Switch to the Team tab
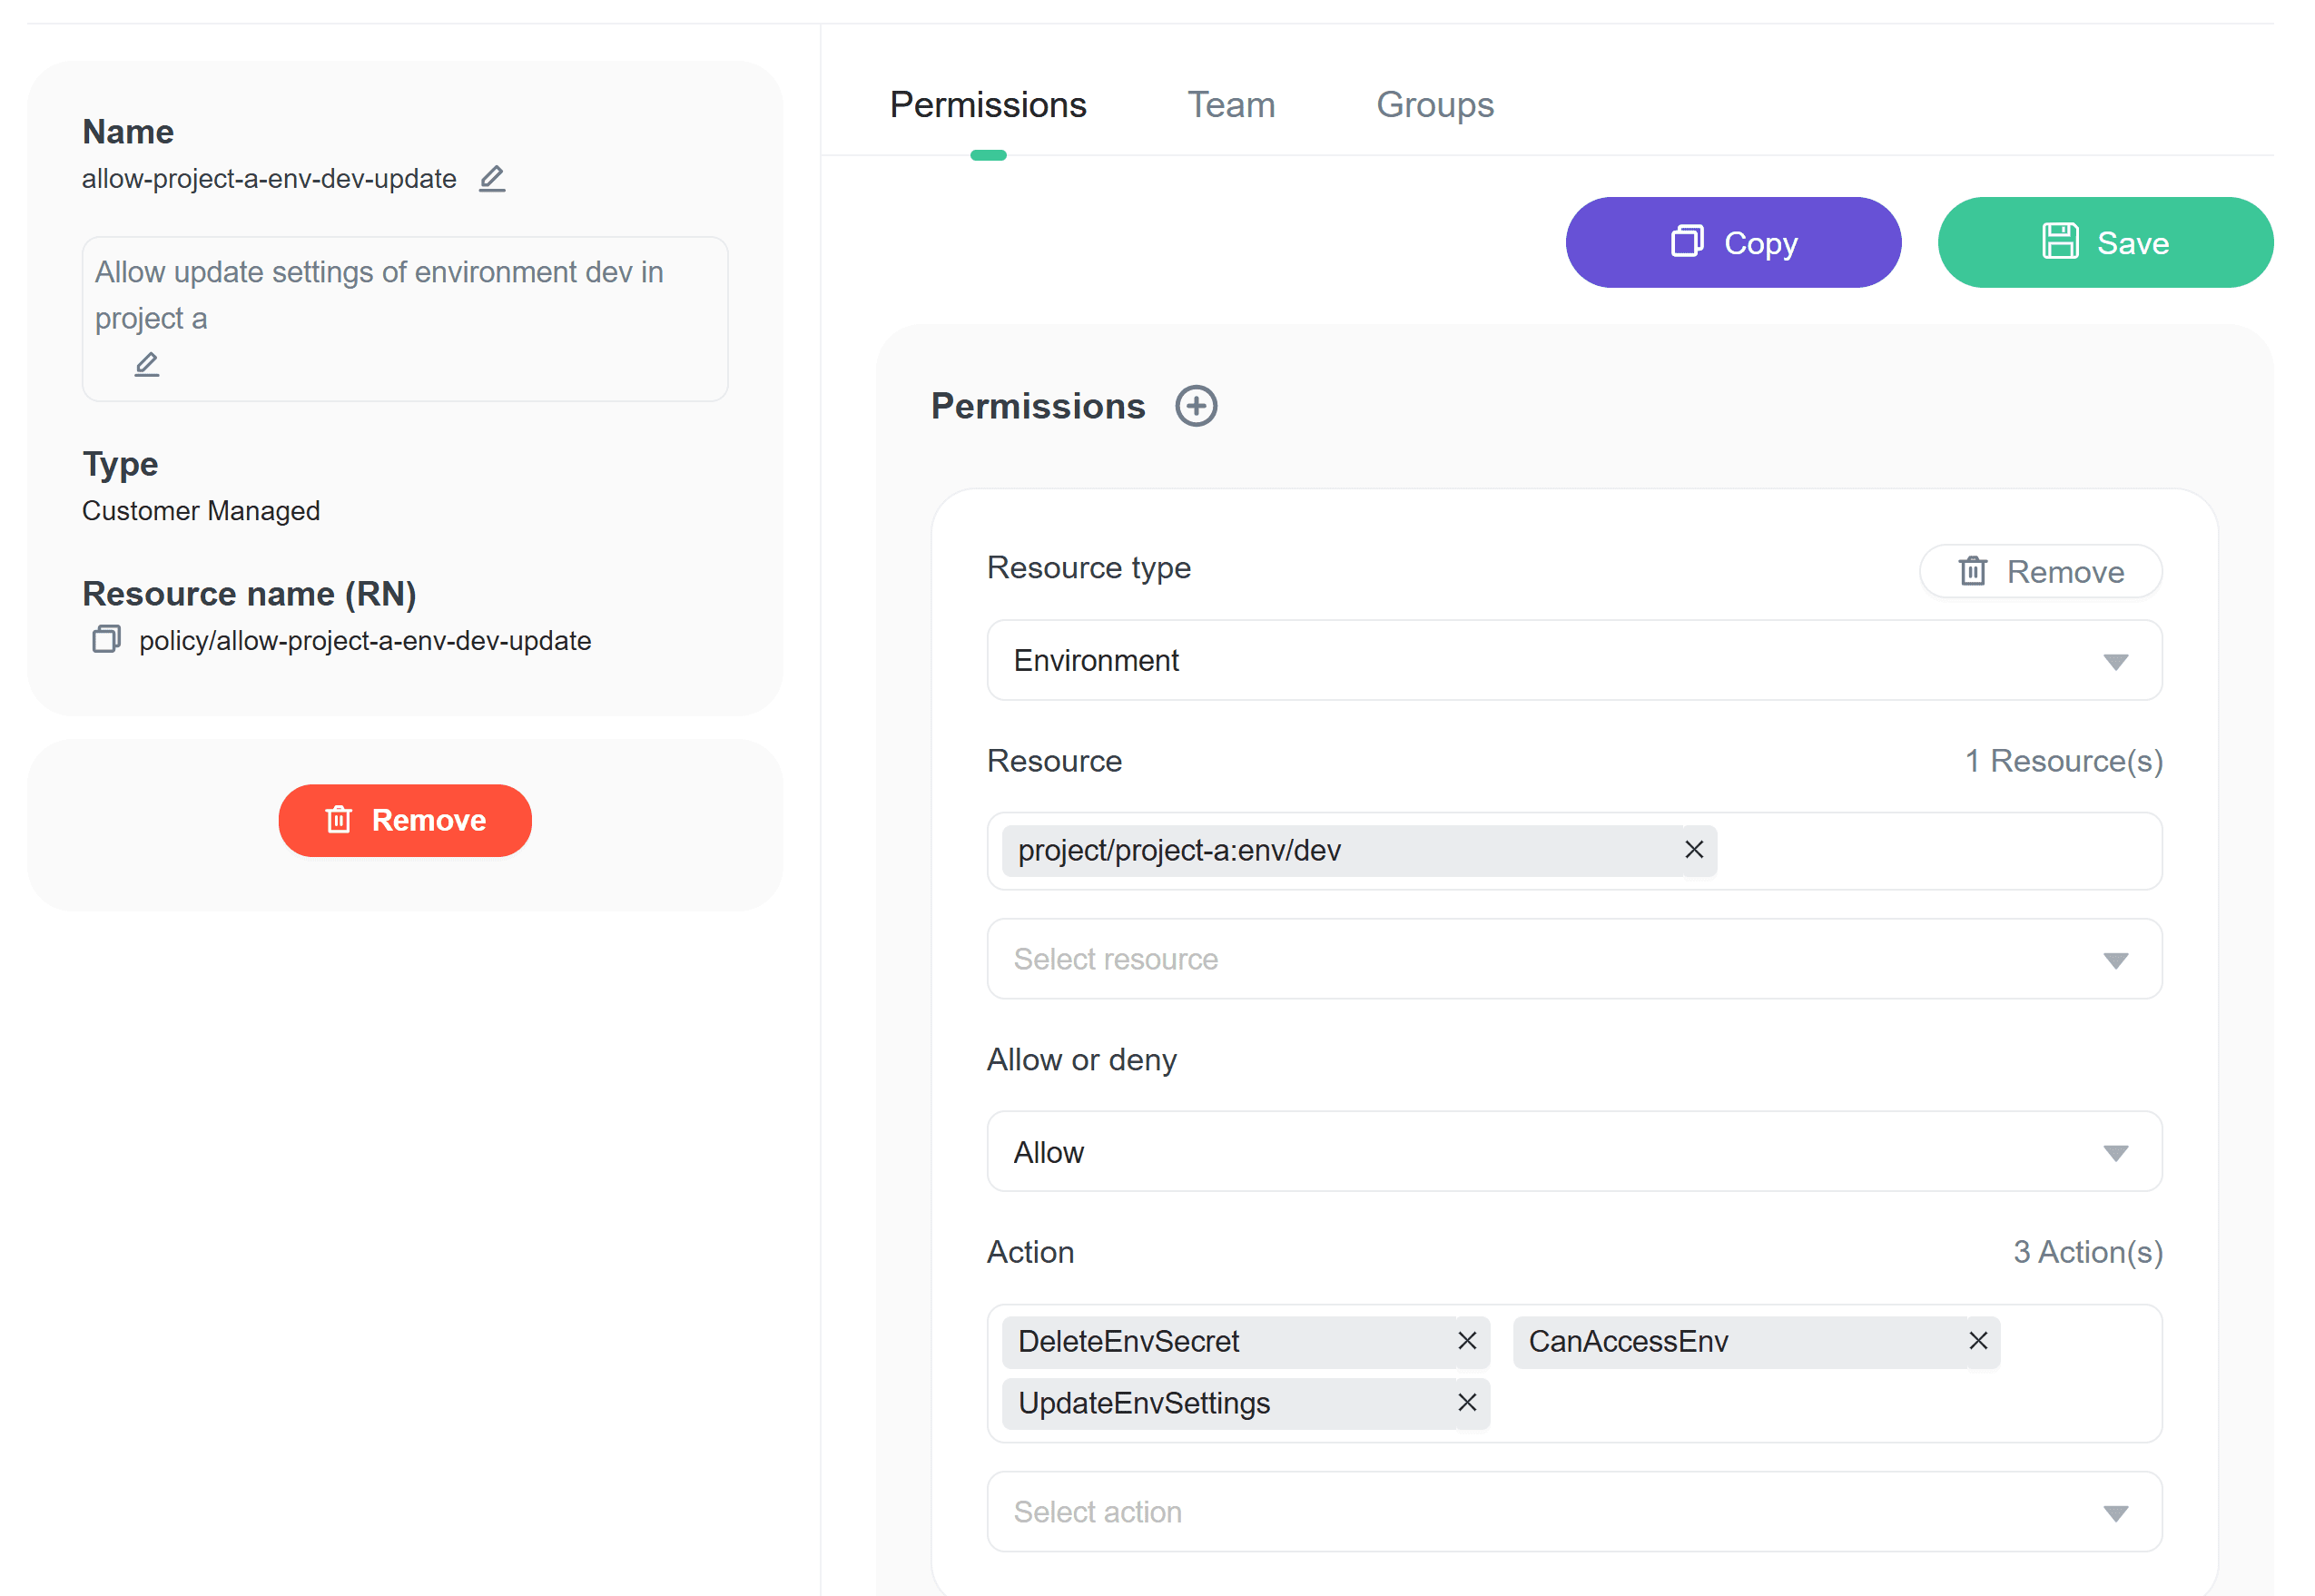 coord(1230,105)
